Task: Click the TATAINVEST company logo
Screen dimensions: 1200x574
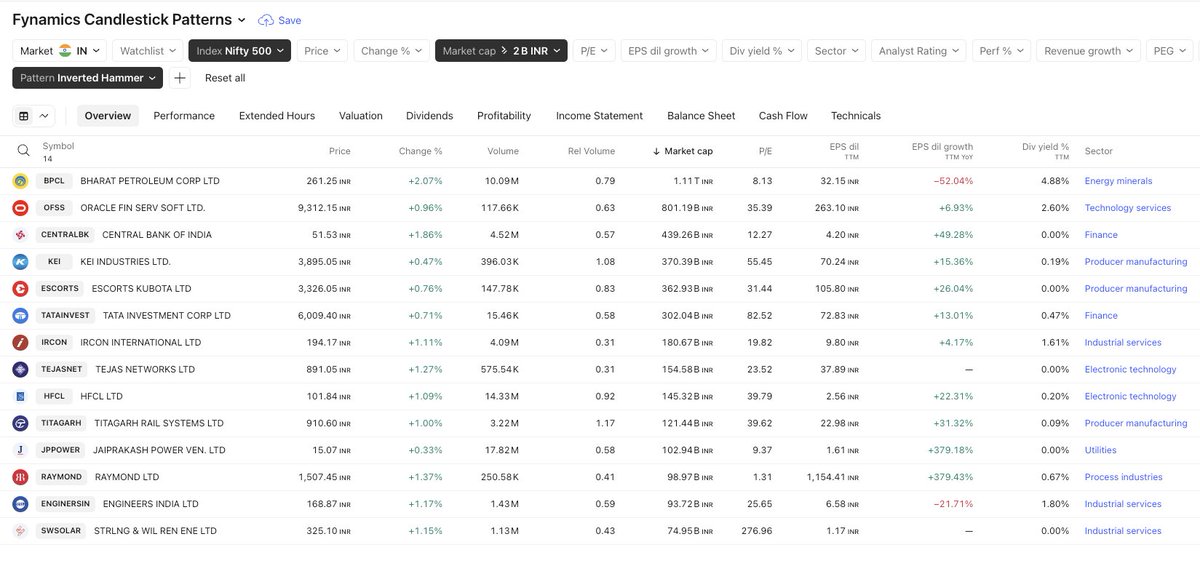Action: pos(20,316)
